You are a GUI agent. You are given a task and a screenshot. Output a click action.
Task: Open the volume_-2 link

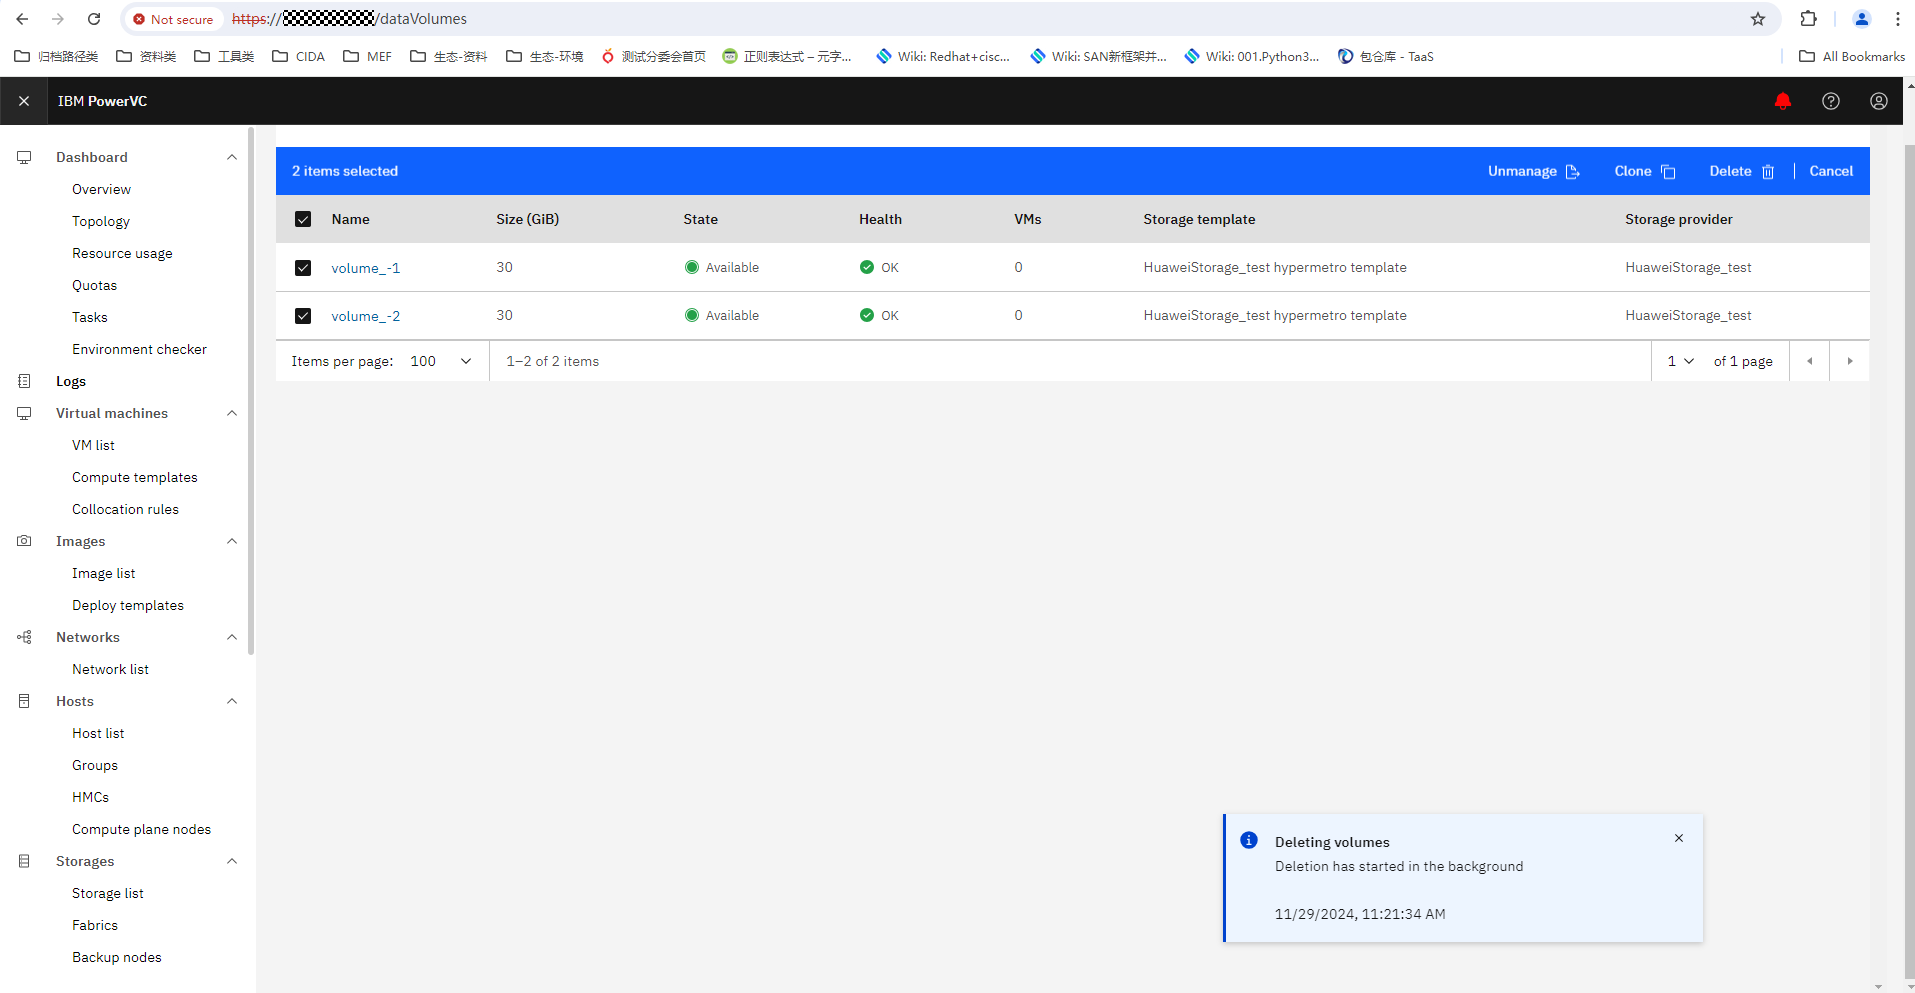(365, 316)
